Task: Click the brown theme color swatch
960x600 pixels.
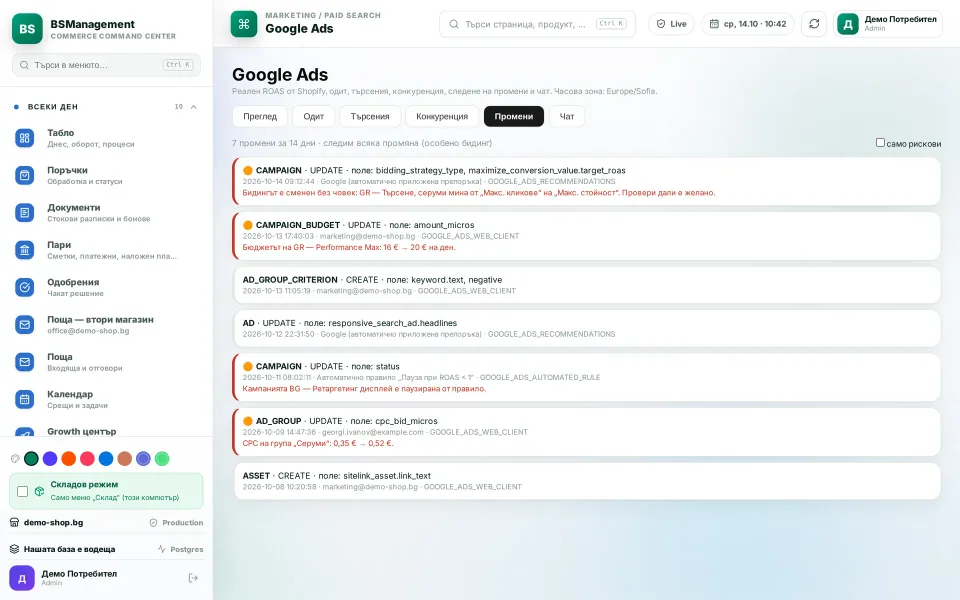Action: pos(125,459)
